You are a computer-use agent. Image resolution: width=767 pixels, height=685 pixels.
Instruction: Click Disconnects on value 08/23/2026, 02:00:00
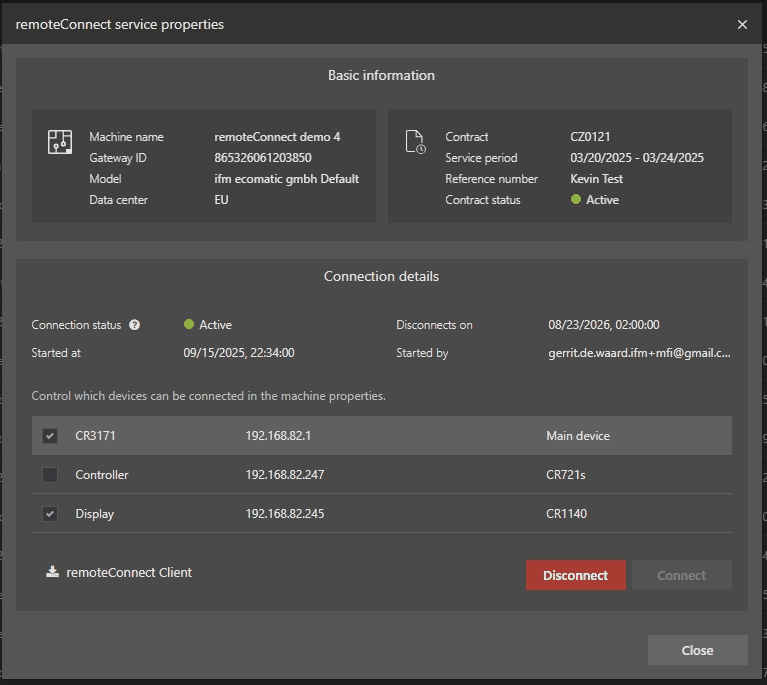604,324
